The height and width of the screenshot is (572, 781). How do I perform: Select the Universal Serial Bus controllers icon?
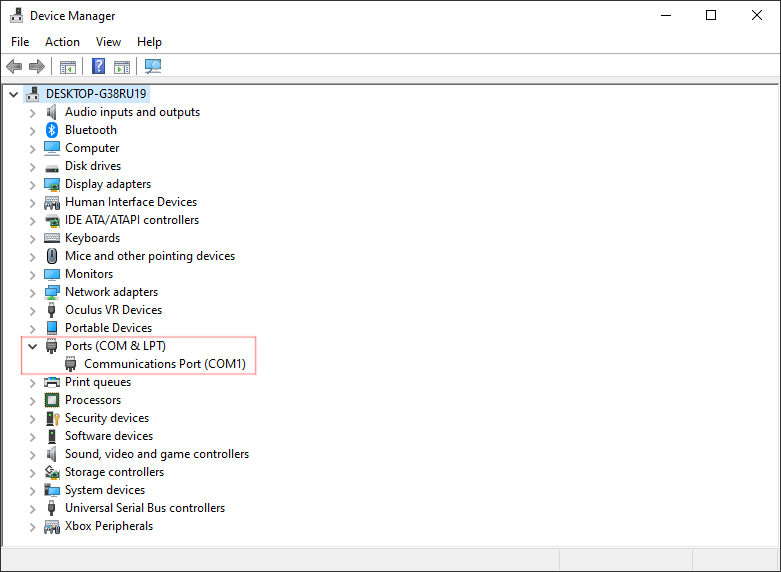pyautogui.click(x=51, y=508)
